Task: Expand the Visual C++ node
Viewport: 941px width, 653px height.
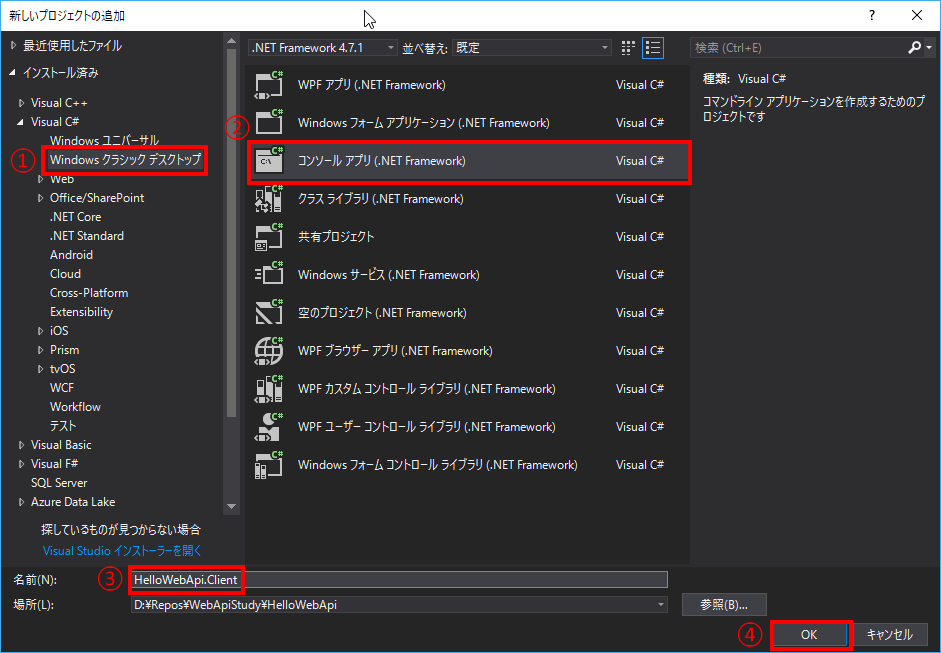Action: (22, 103)
